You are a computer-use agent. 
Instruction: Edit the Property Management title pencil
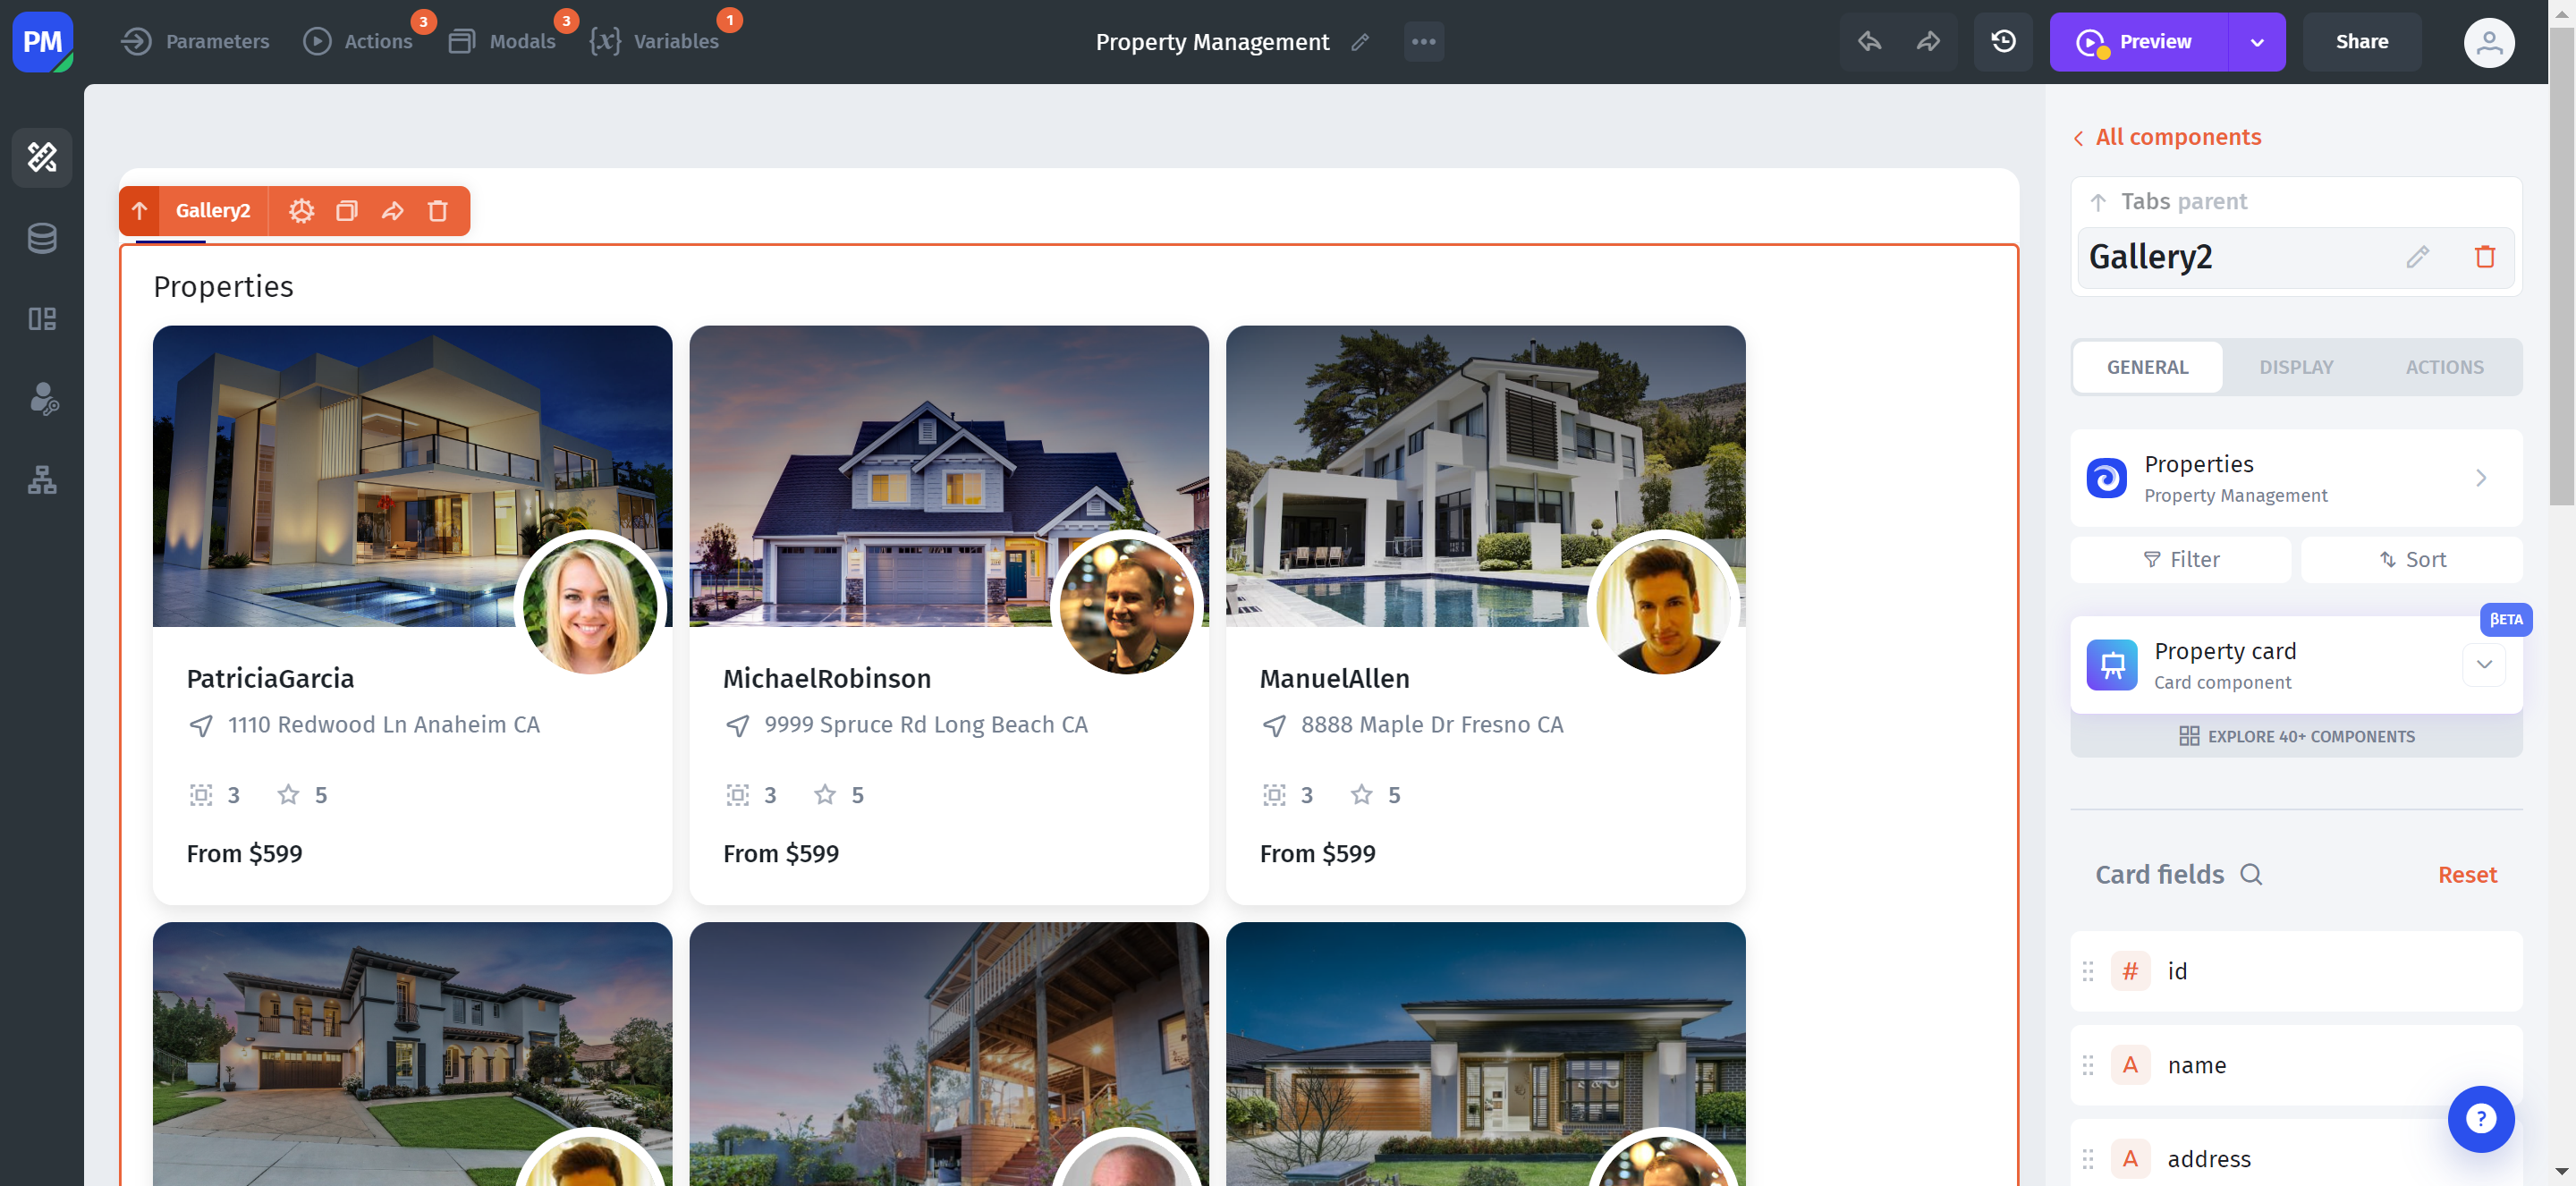click(x=1360, y=42)
